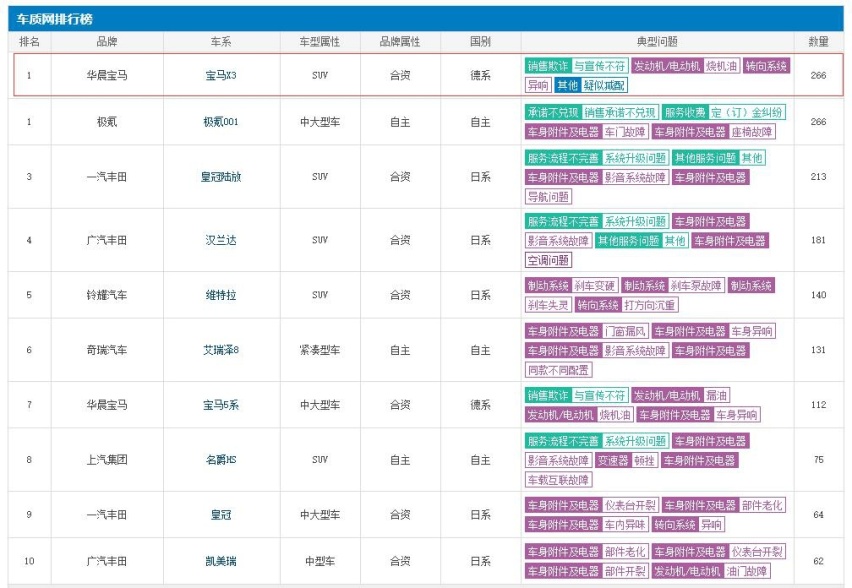Select brand 极氪 in the brand column
This screenshot has width=852, height=588.
coord(106,122)
